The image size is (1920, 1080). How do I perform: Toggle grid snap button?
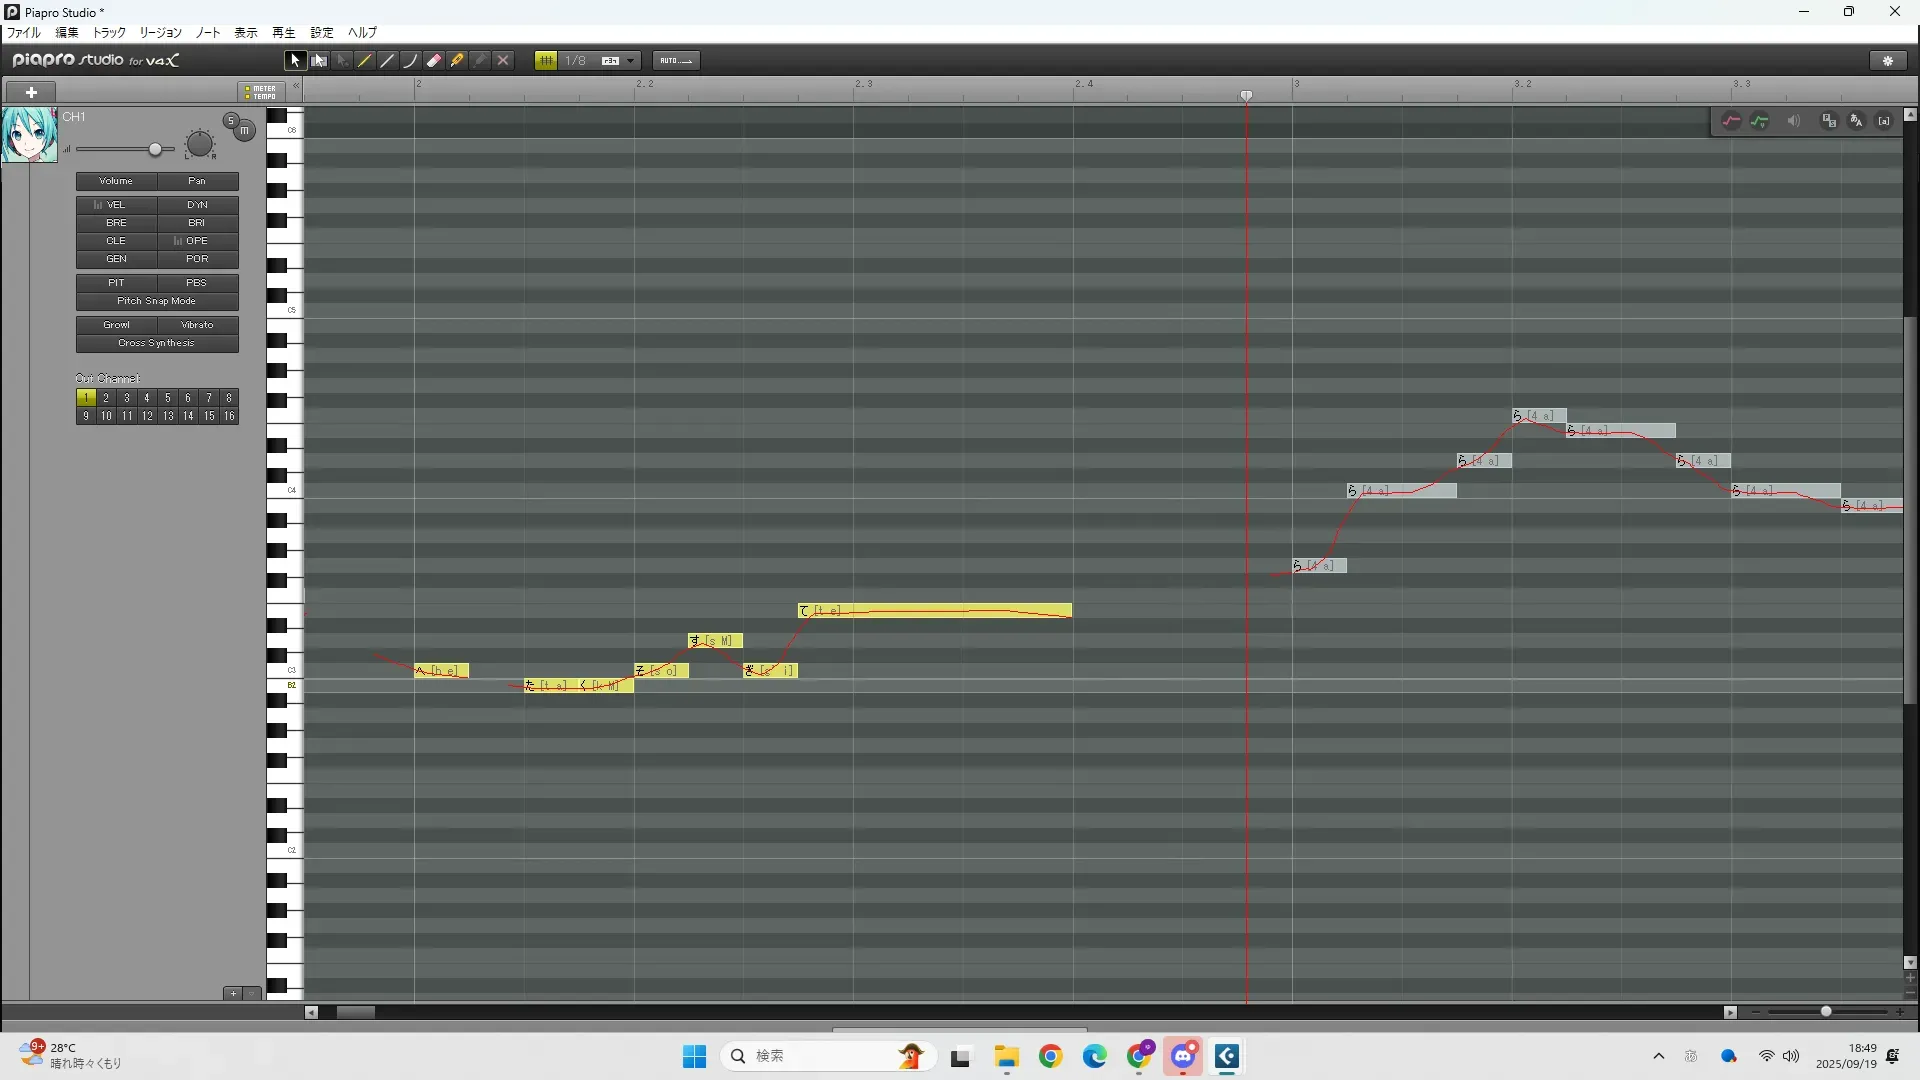(546, 61)
